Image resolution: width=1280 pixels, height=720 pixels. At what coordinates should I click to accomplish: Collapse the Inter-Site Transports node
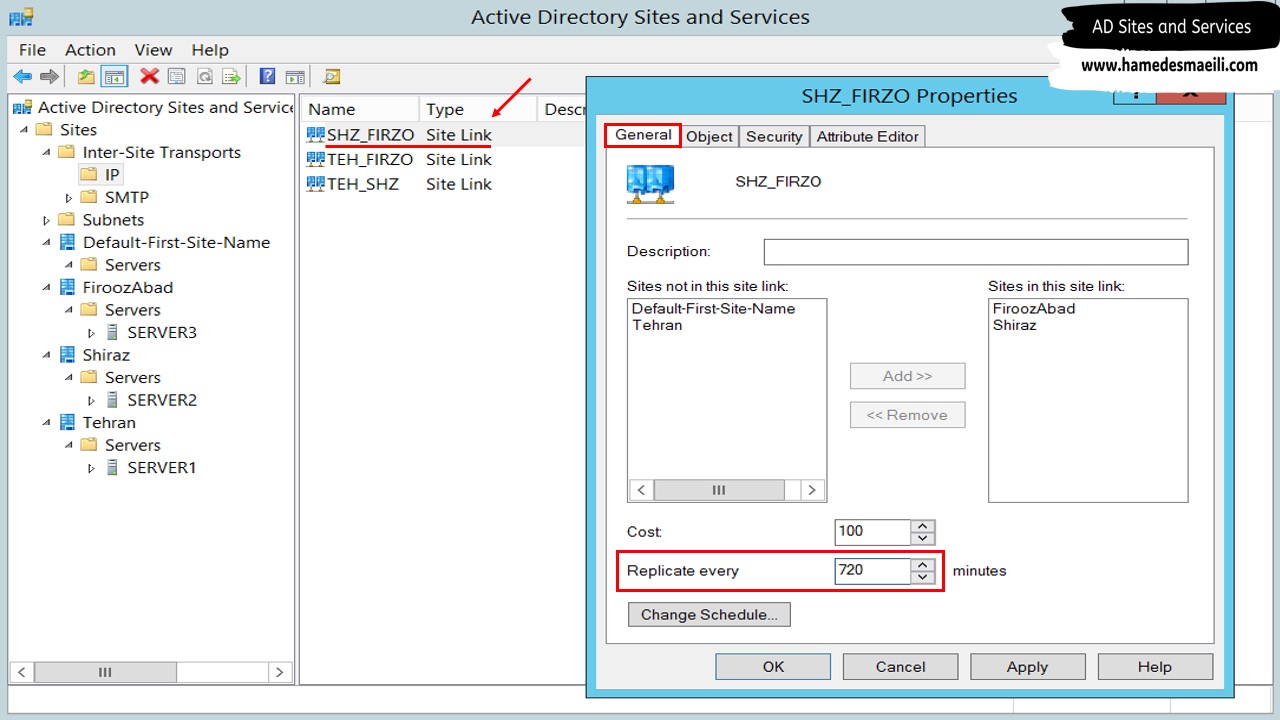46,152
